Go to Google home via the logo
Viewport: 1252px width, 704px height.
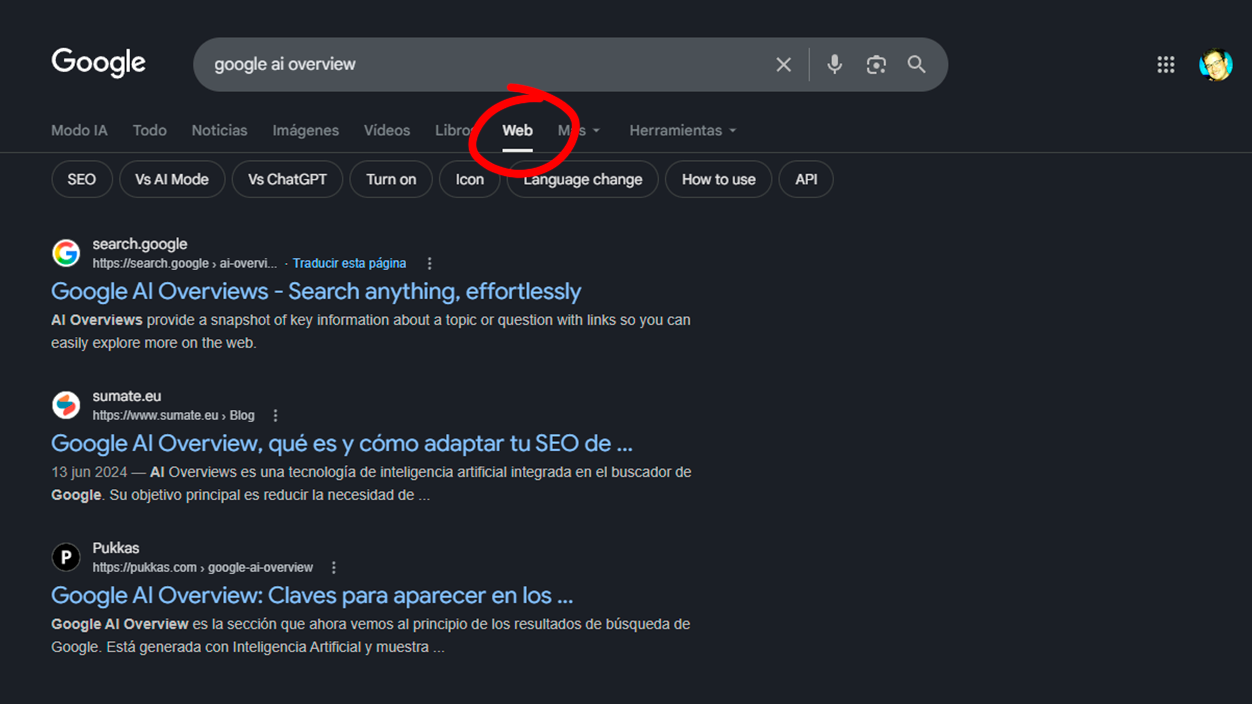(x=98, y=63)
